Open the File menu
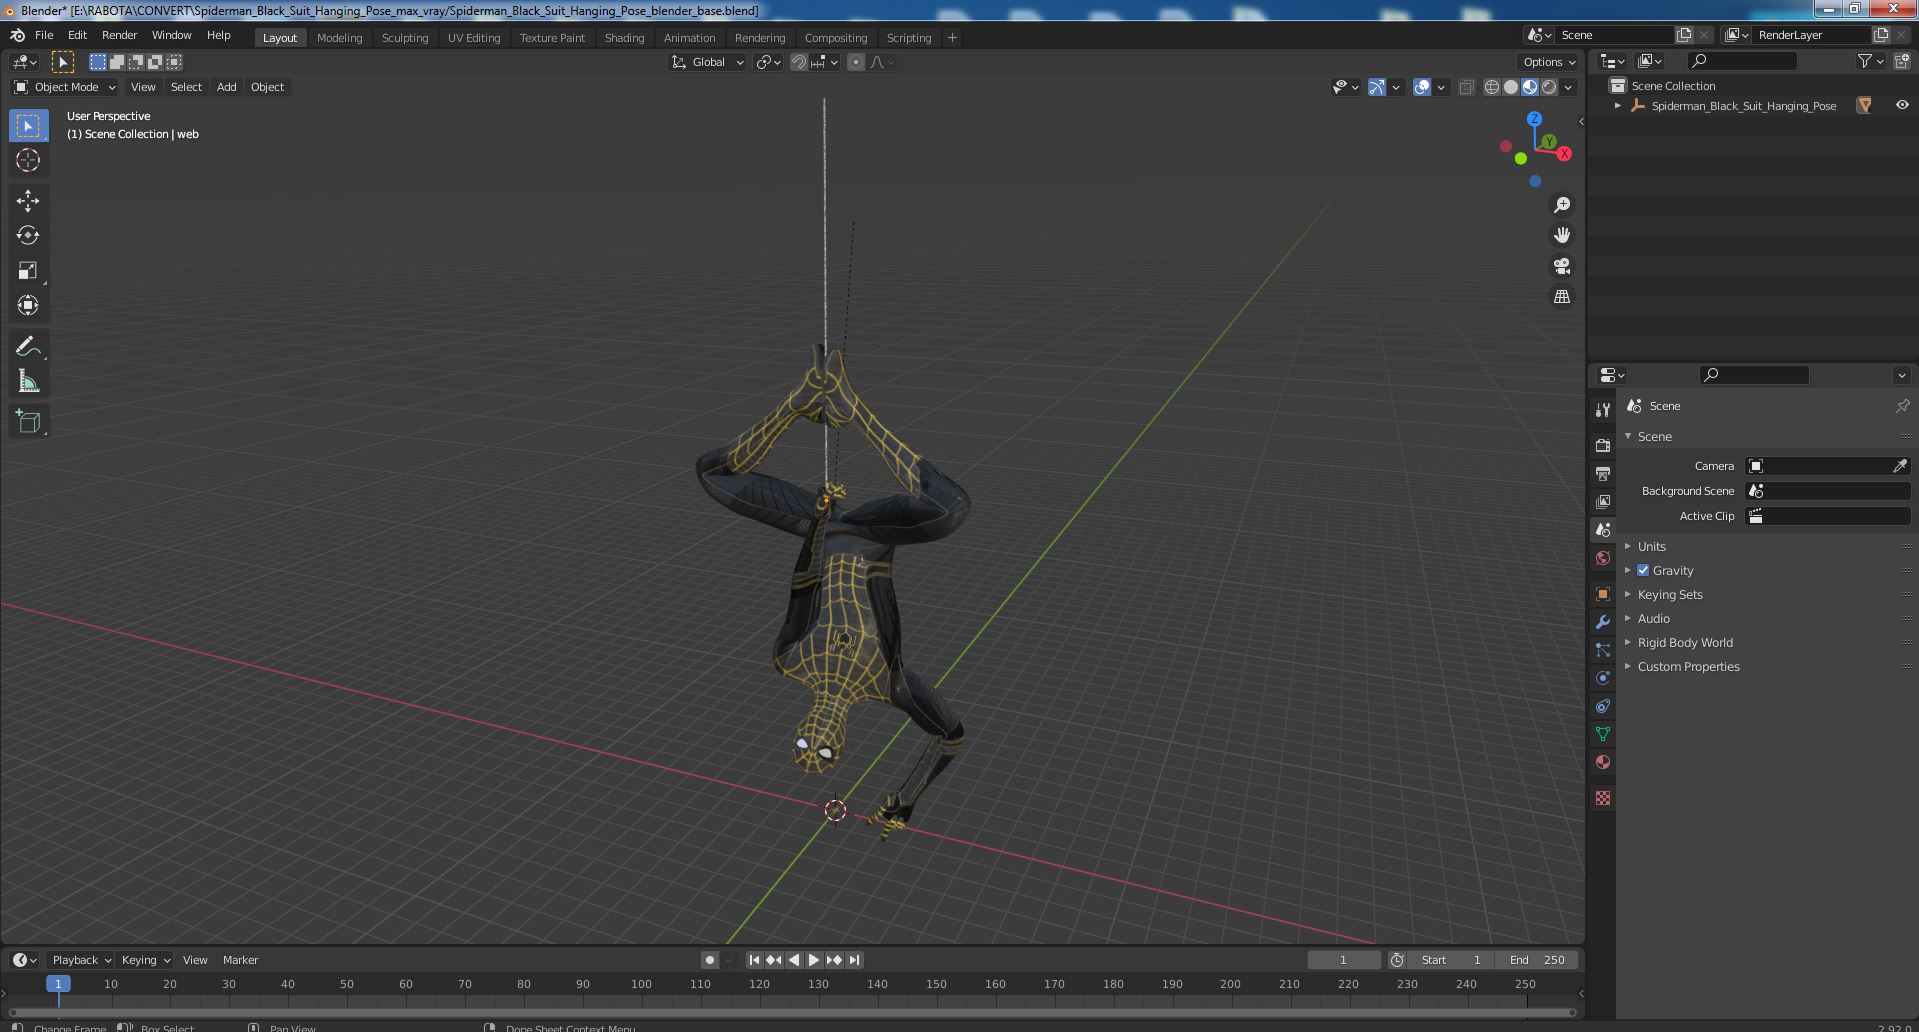 click(44, 35)
